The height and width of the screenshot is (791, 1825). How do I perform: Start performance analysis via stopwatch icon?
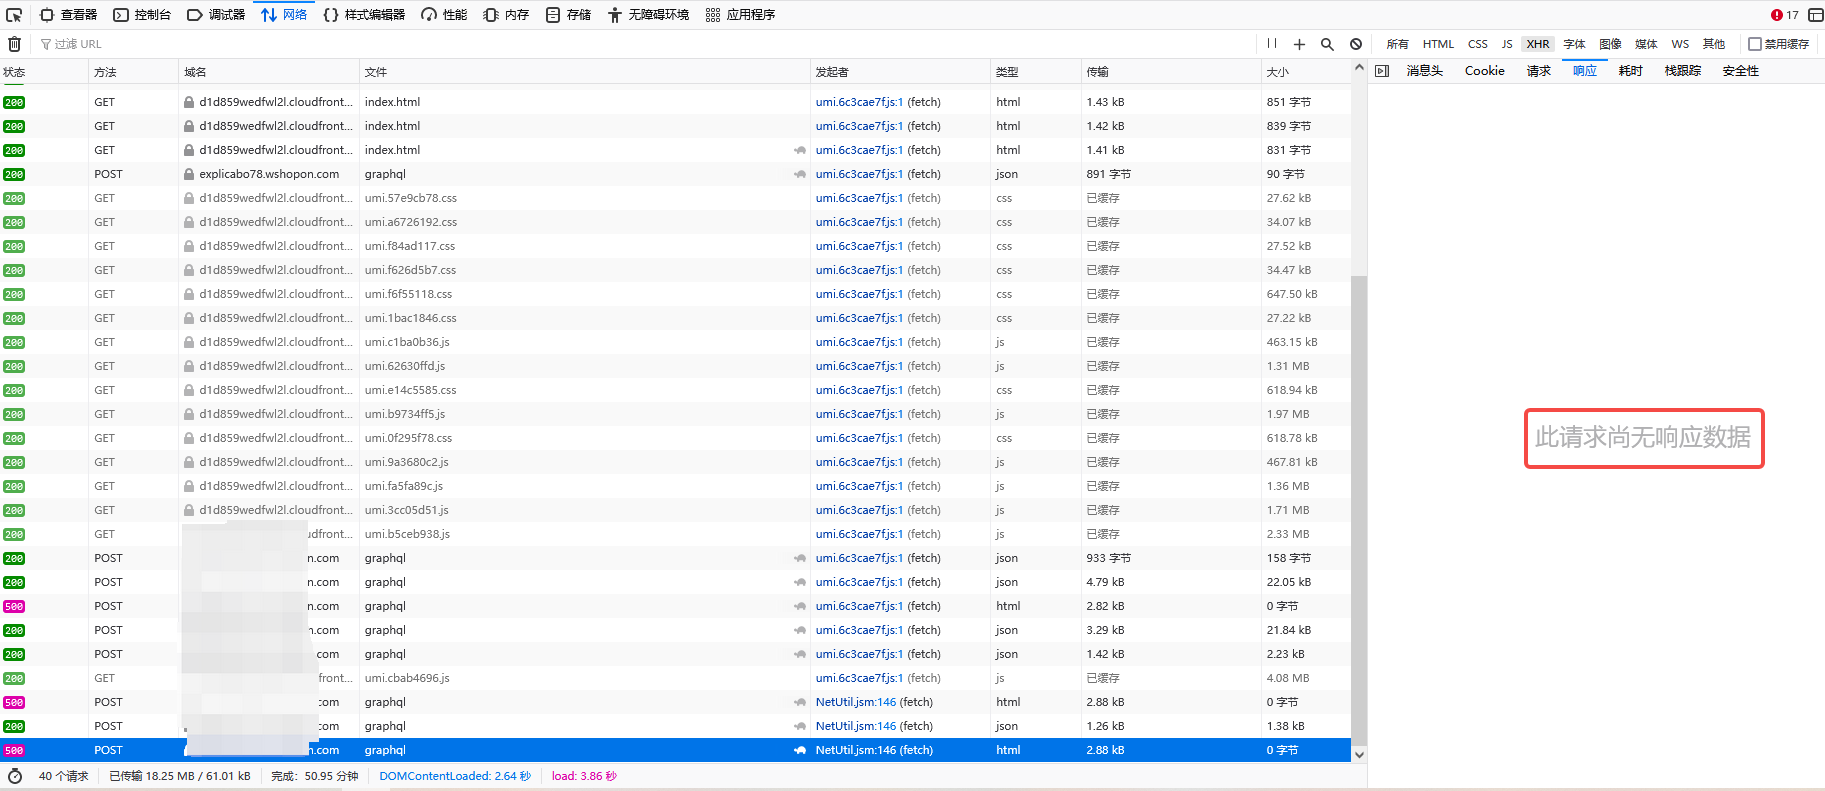click(15, 776)
